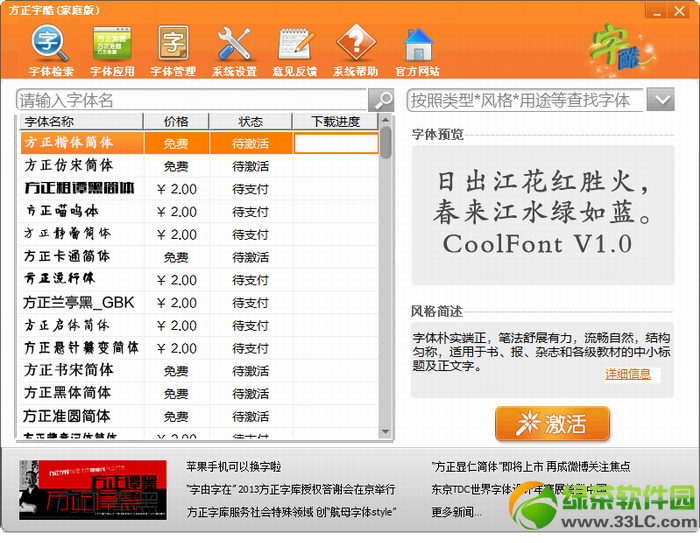Select the 方正仿宋简体 font row
Screen dimensions: 700x543
[x=200, y=166]
